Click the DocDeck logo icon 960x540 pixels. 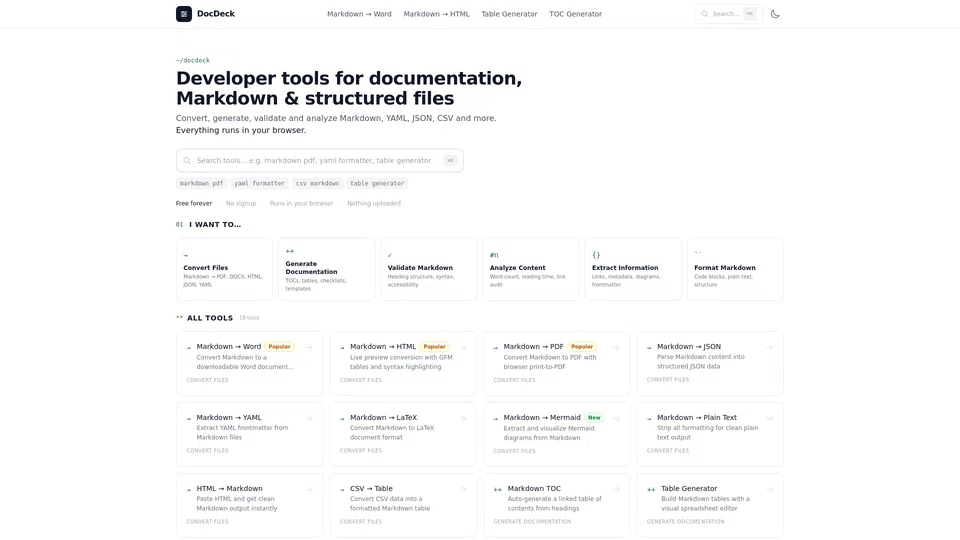[x=184, y=13]
